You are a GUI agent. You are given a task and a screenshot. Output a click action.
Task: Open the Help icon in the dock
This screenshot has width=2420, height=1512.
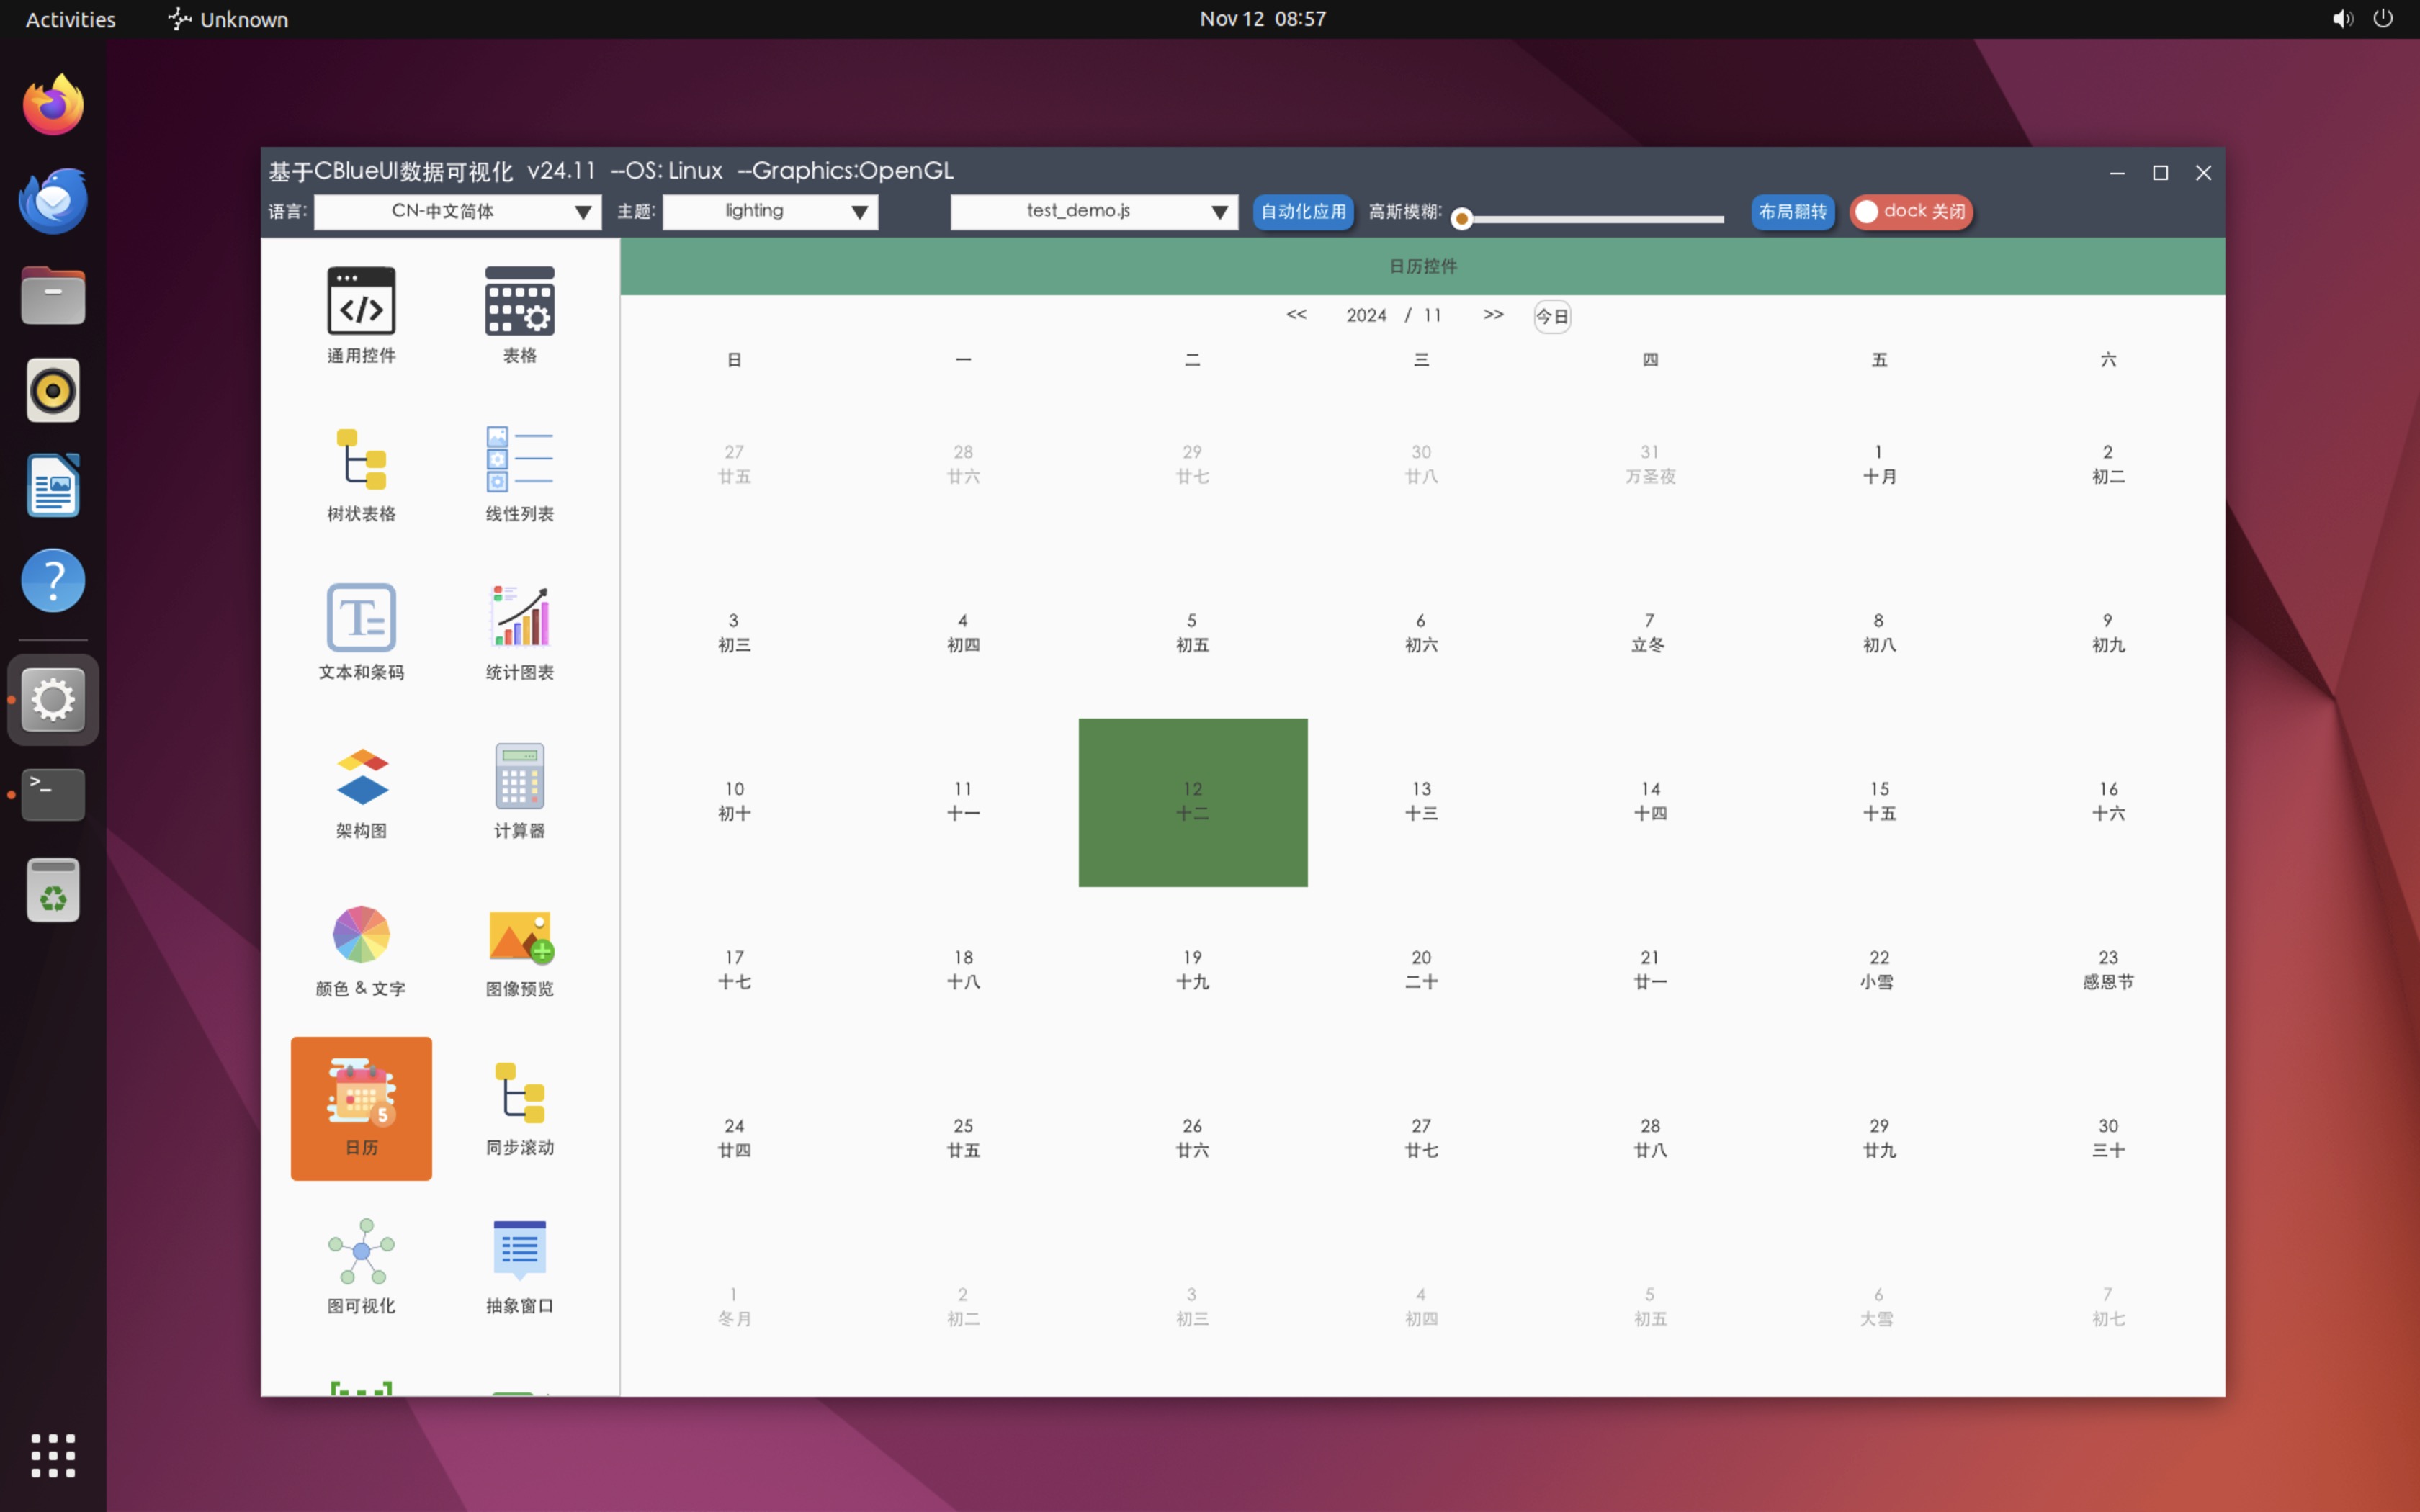click(x=53, y=581)
